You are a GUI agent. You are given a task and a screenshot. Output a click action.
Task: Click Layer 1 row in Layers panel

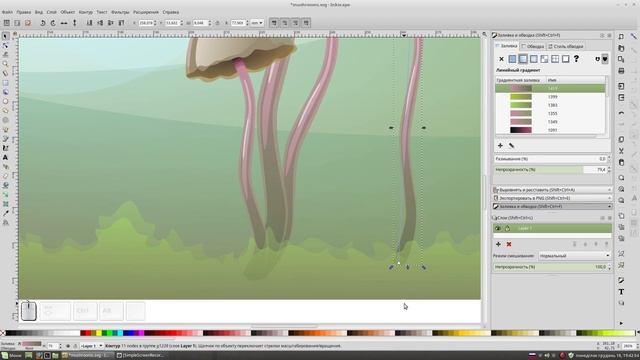pos(553,228)
